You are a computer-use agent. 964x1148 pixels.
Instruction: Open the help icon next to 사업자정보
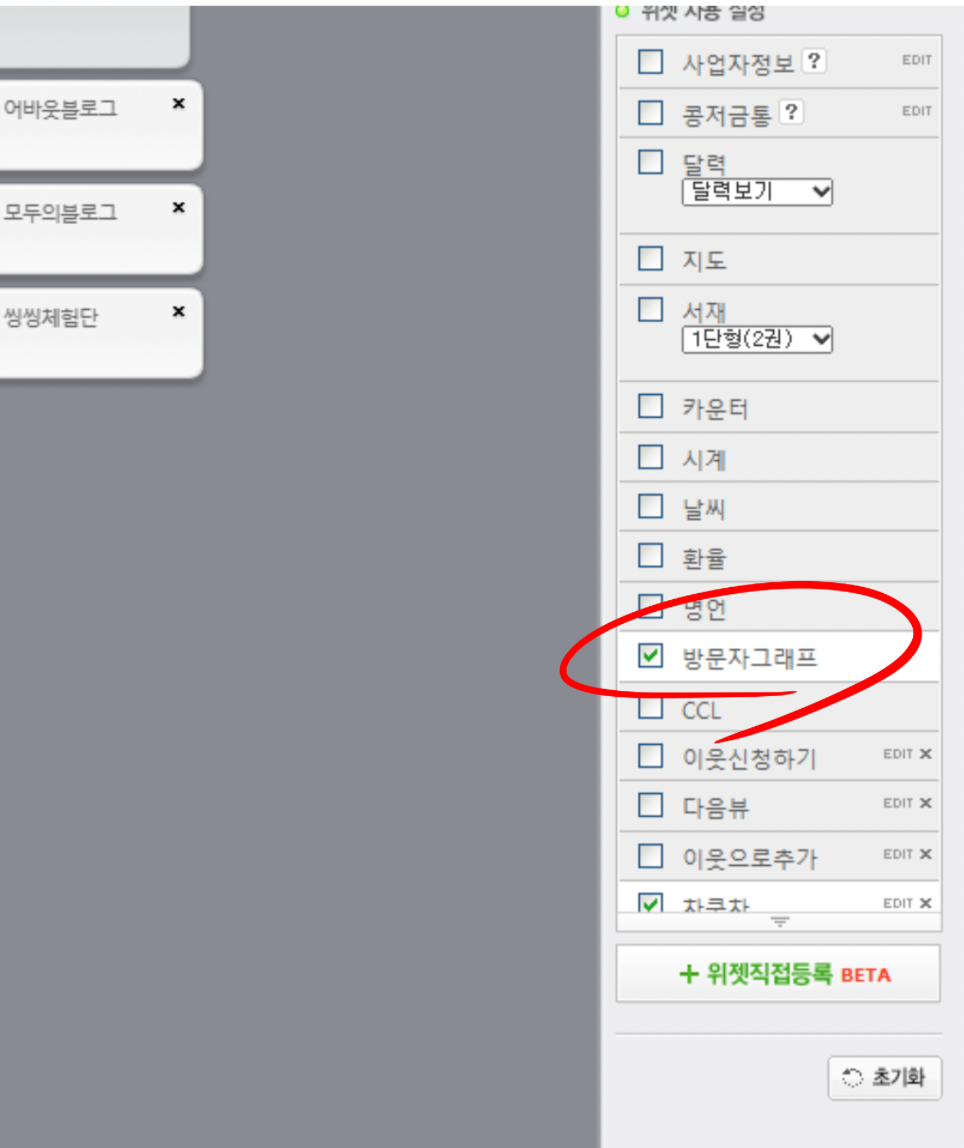click(x=814, y=61)
